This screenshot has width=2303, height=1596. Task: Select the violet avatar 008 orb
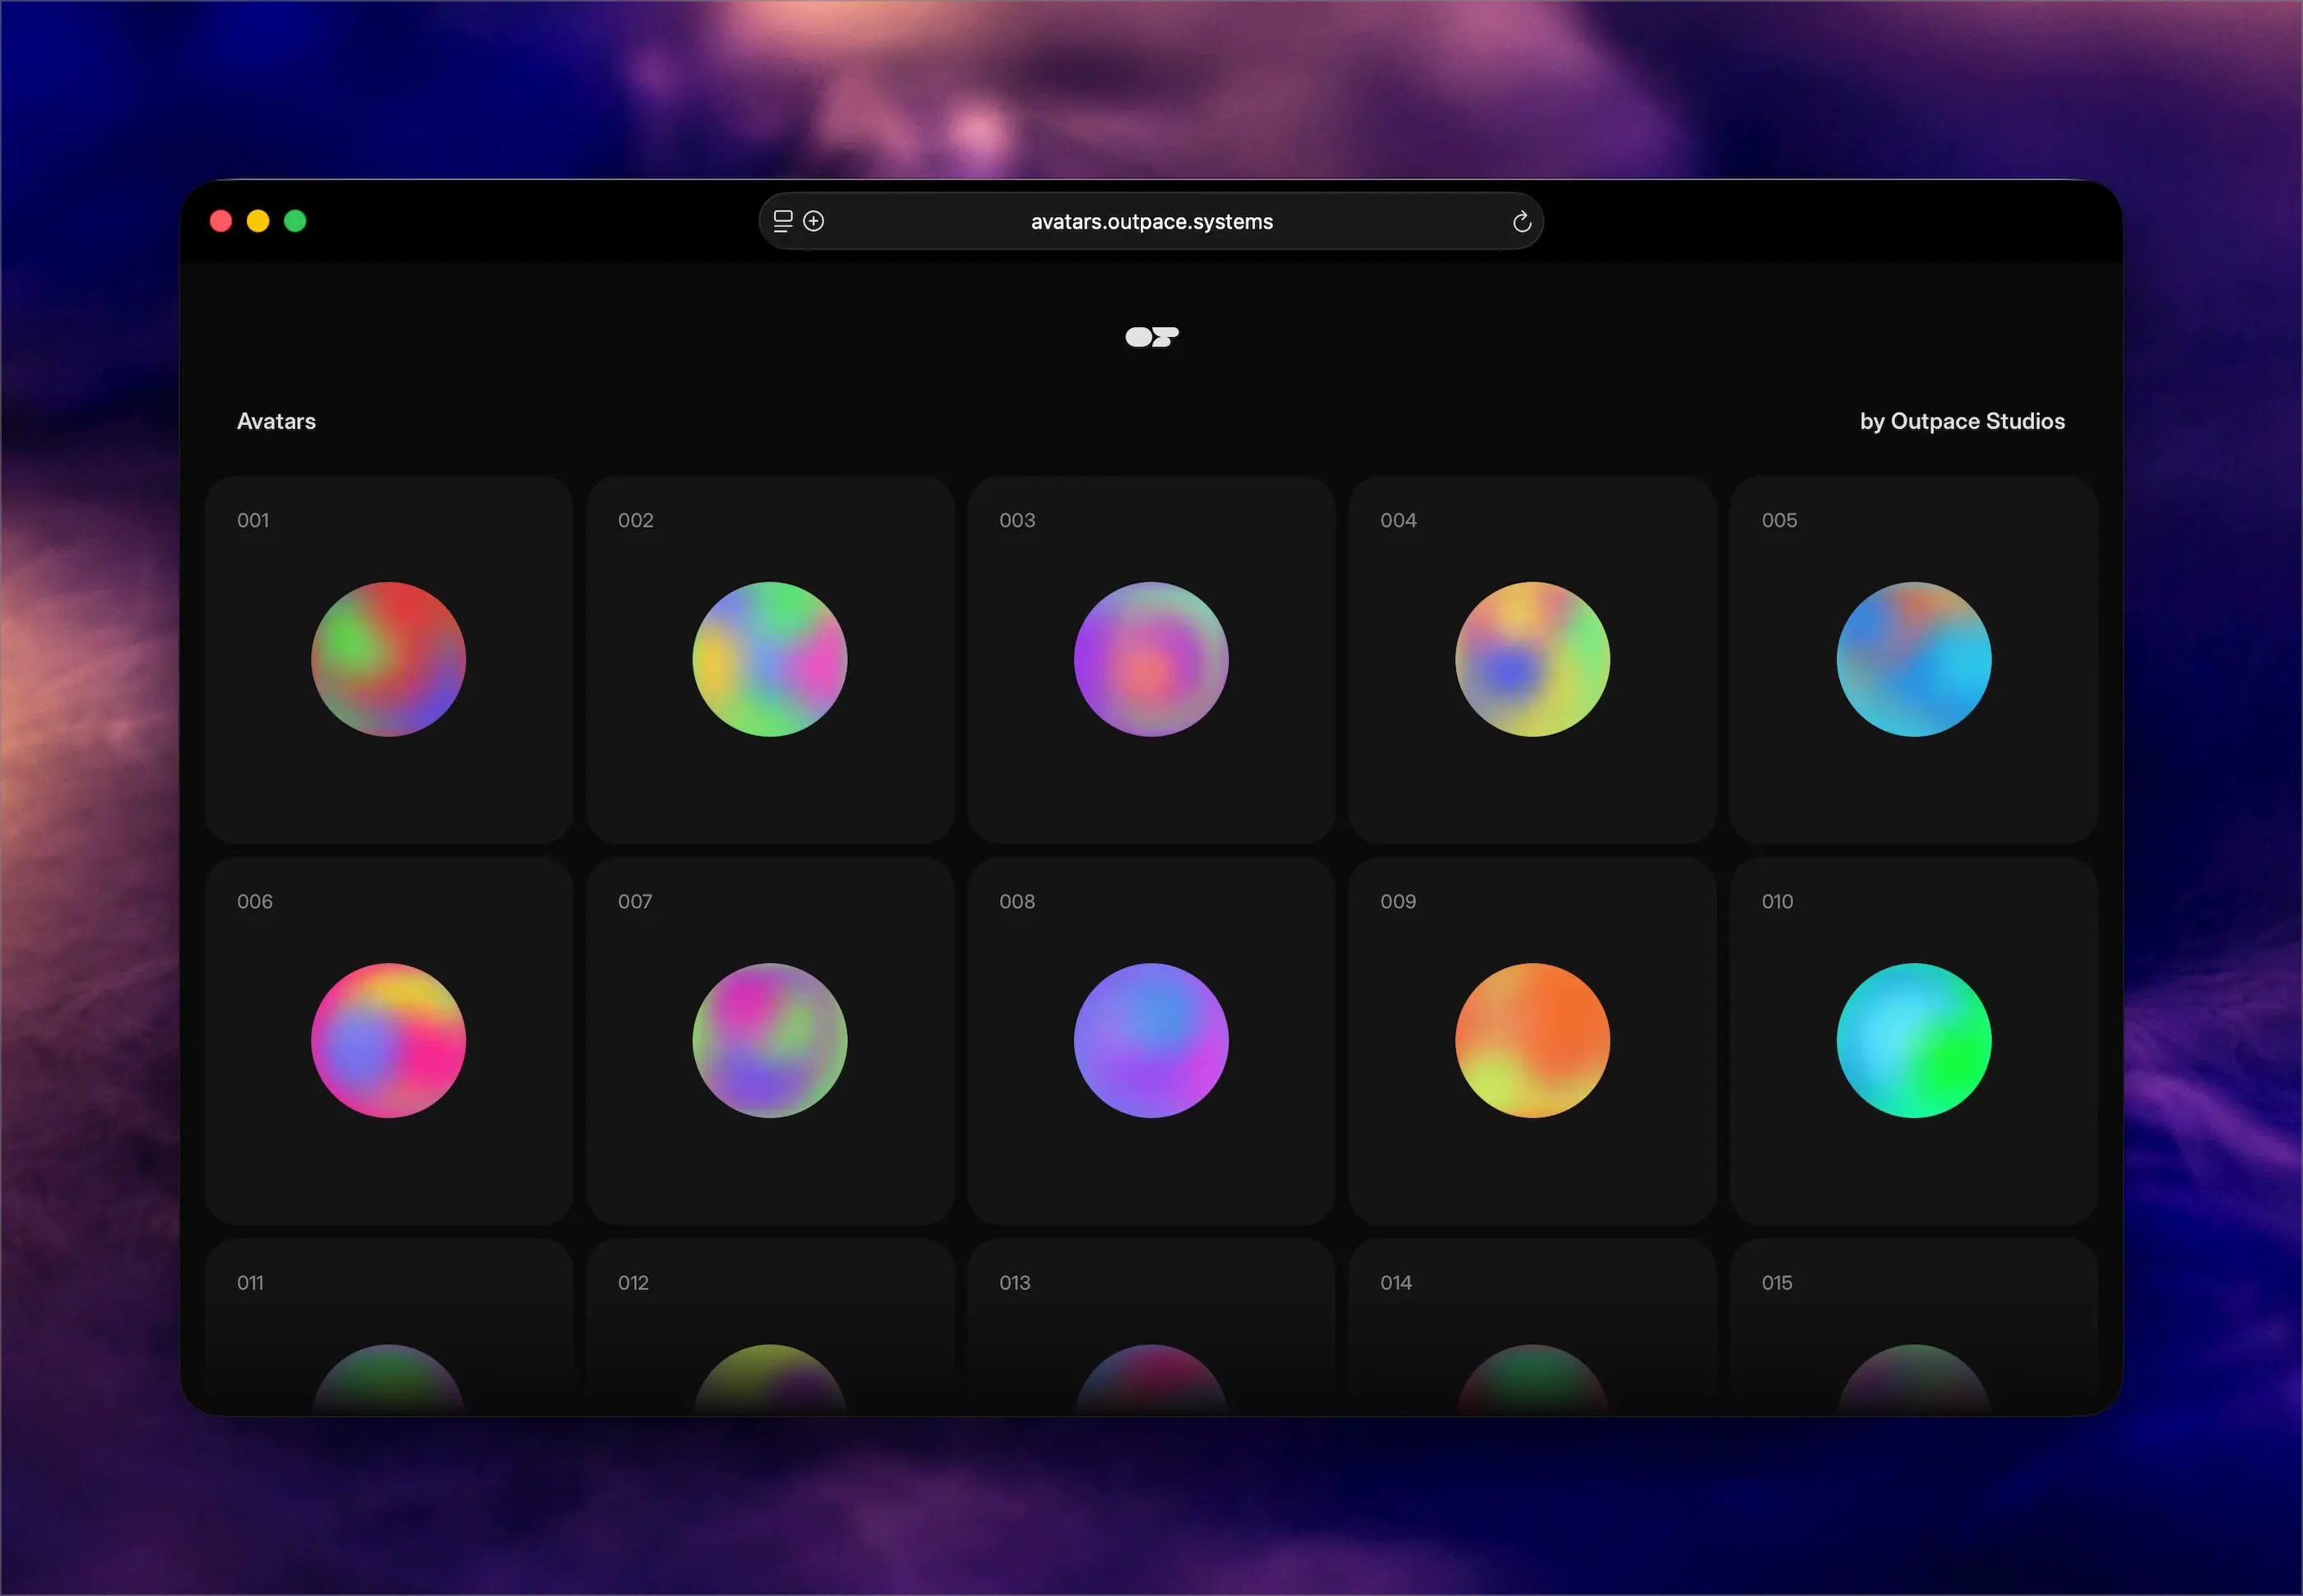(x=1151, y=1040)
